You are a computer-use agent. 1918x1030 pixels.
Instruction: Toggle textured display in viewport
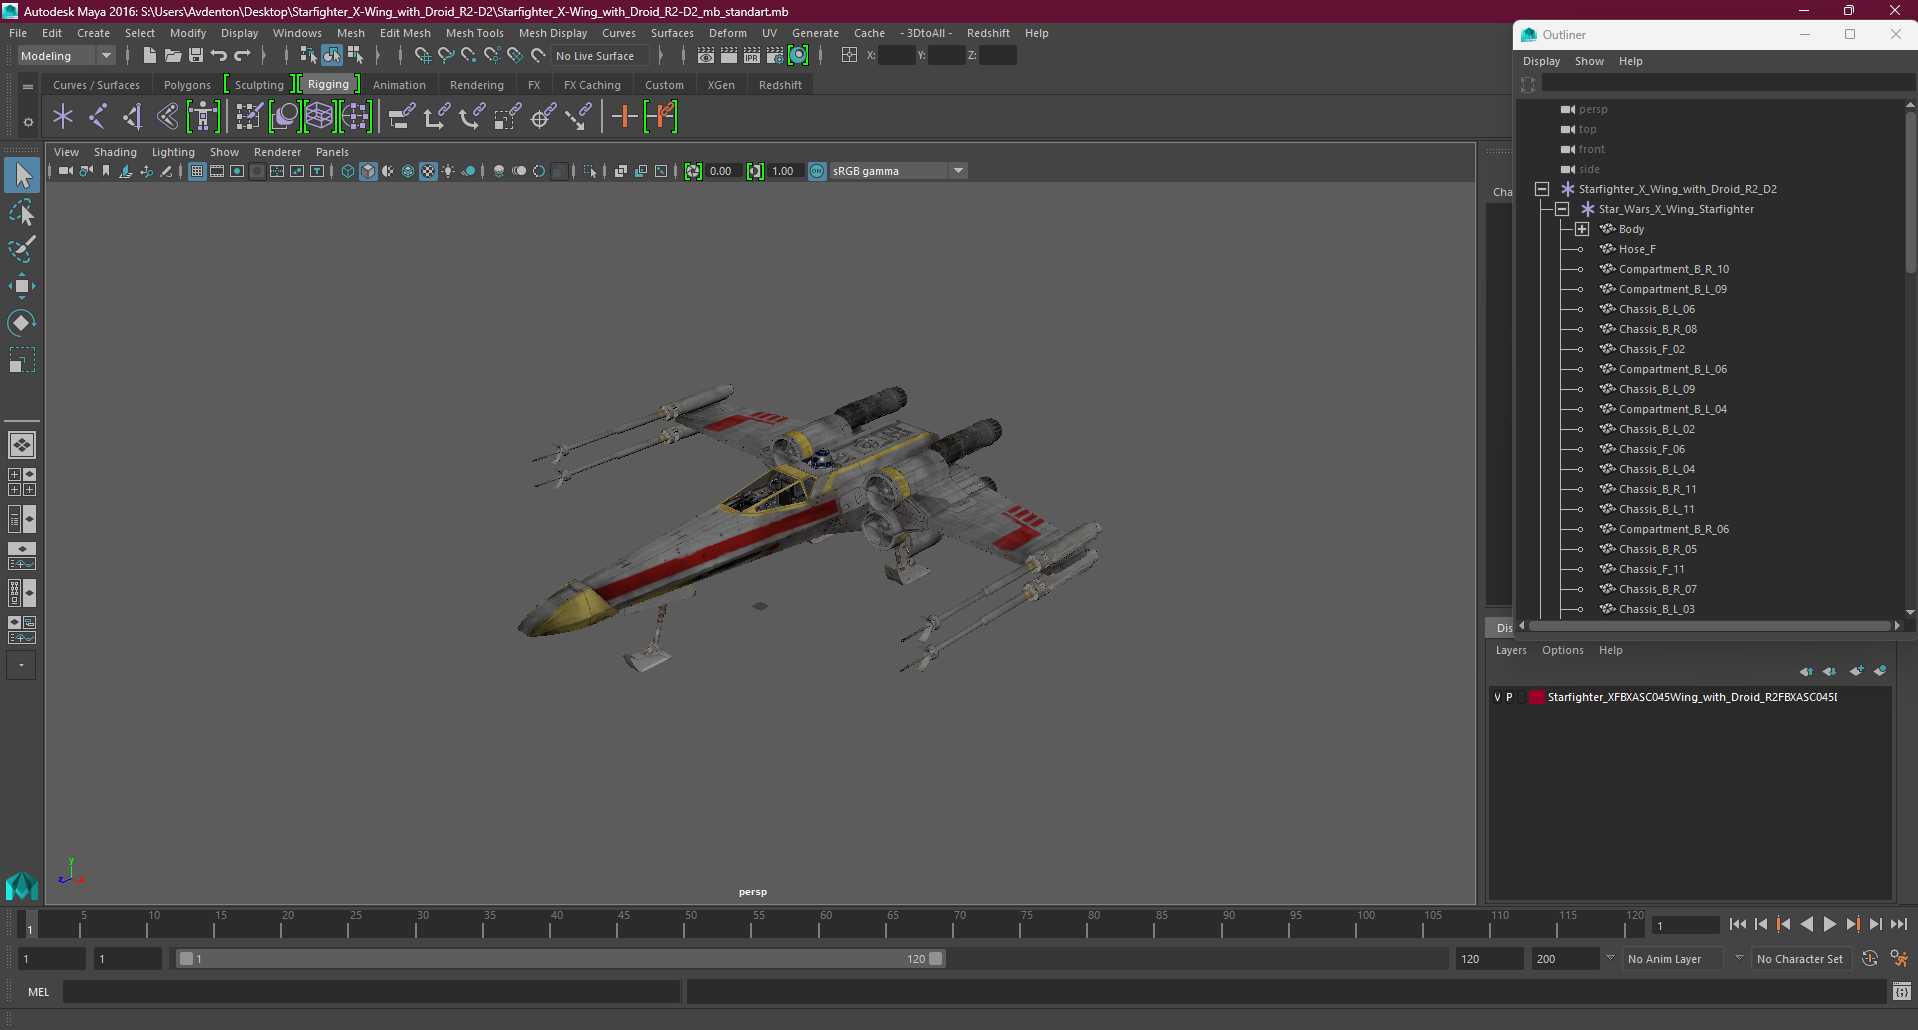point(428,171)
